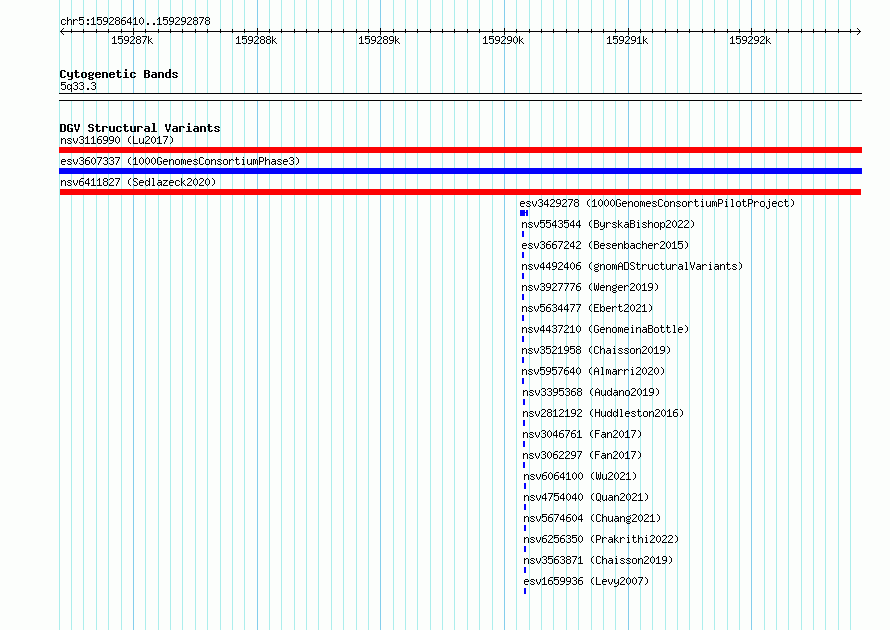Screen dimensions: 890x630
Task: Click the 159288k ruler mark
Action: click(256, 40)
